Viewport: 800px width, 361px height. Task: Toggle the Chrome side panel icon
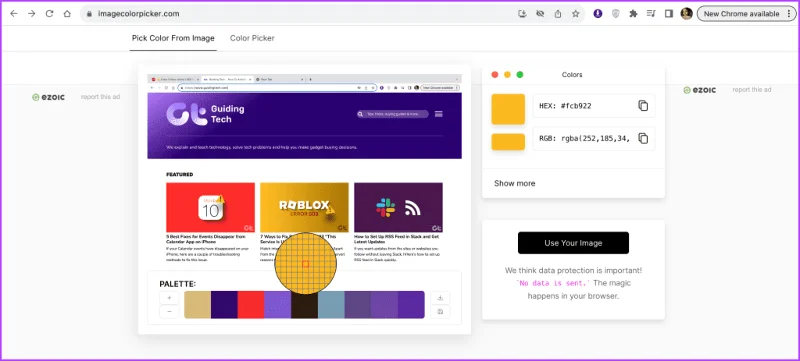coord(669,14)
